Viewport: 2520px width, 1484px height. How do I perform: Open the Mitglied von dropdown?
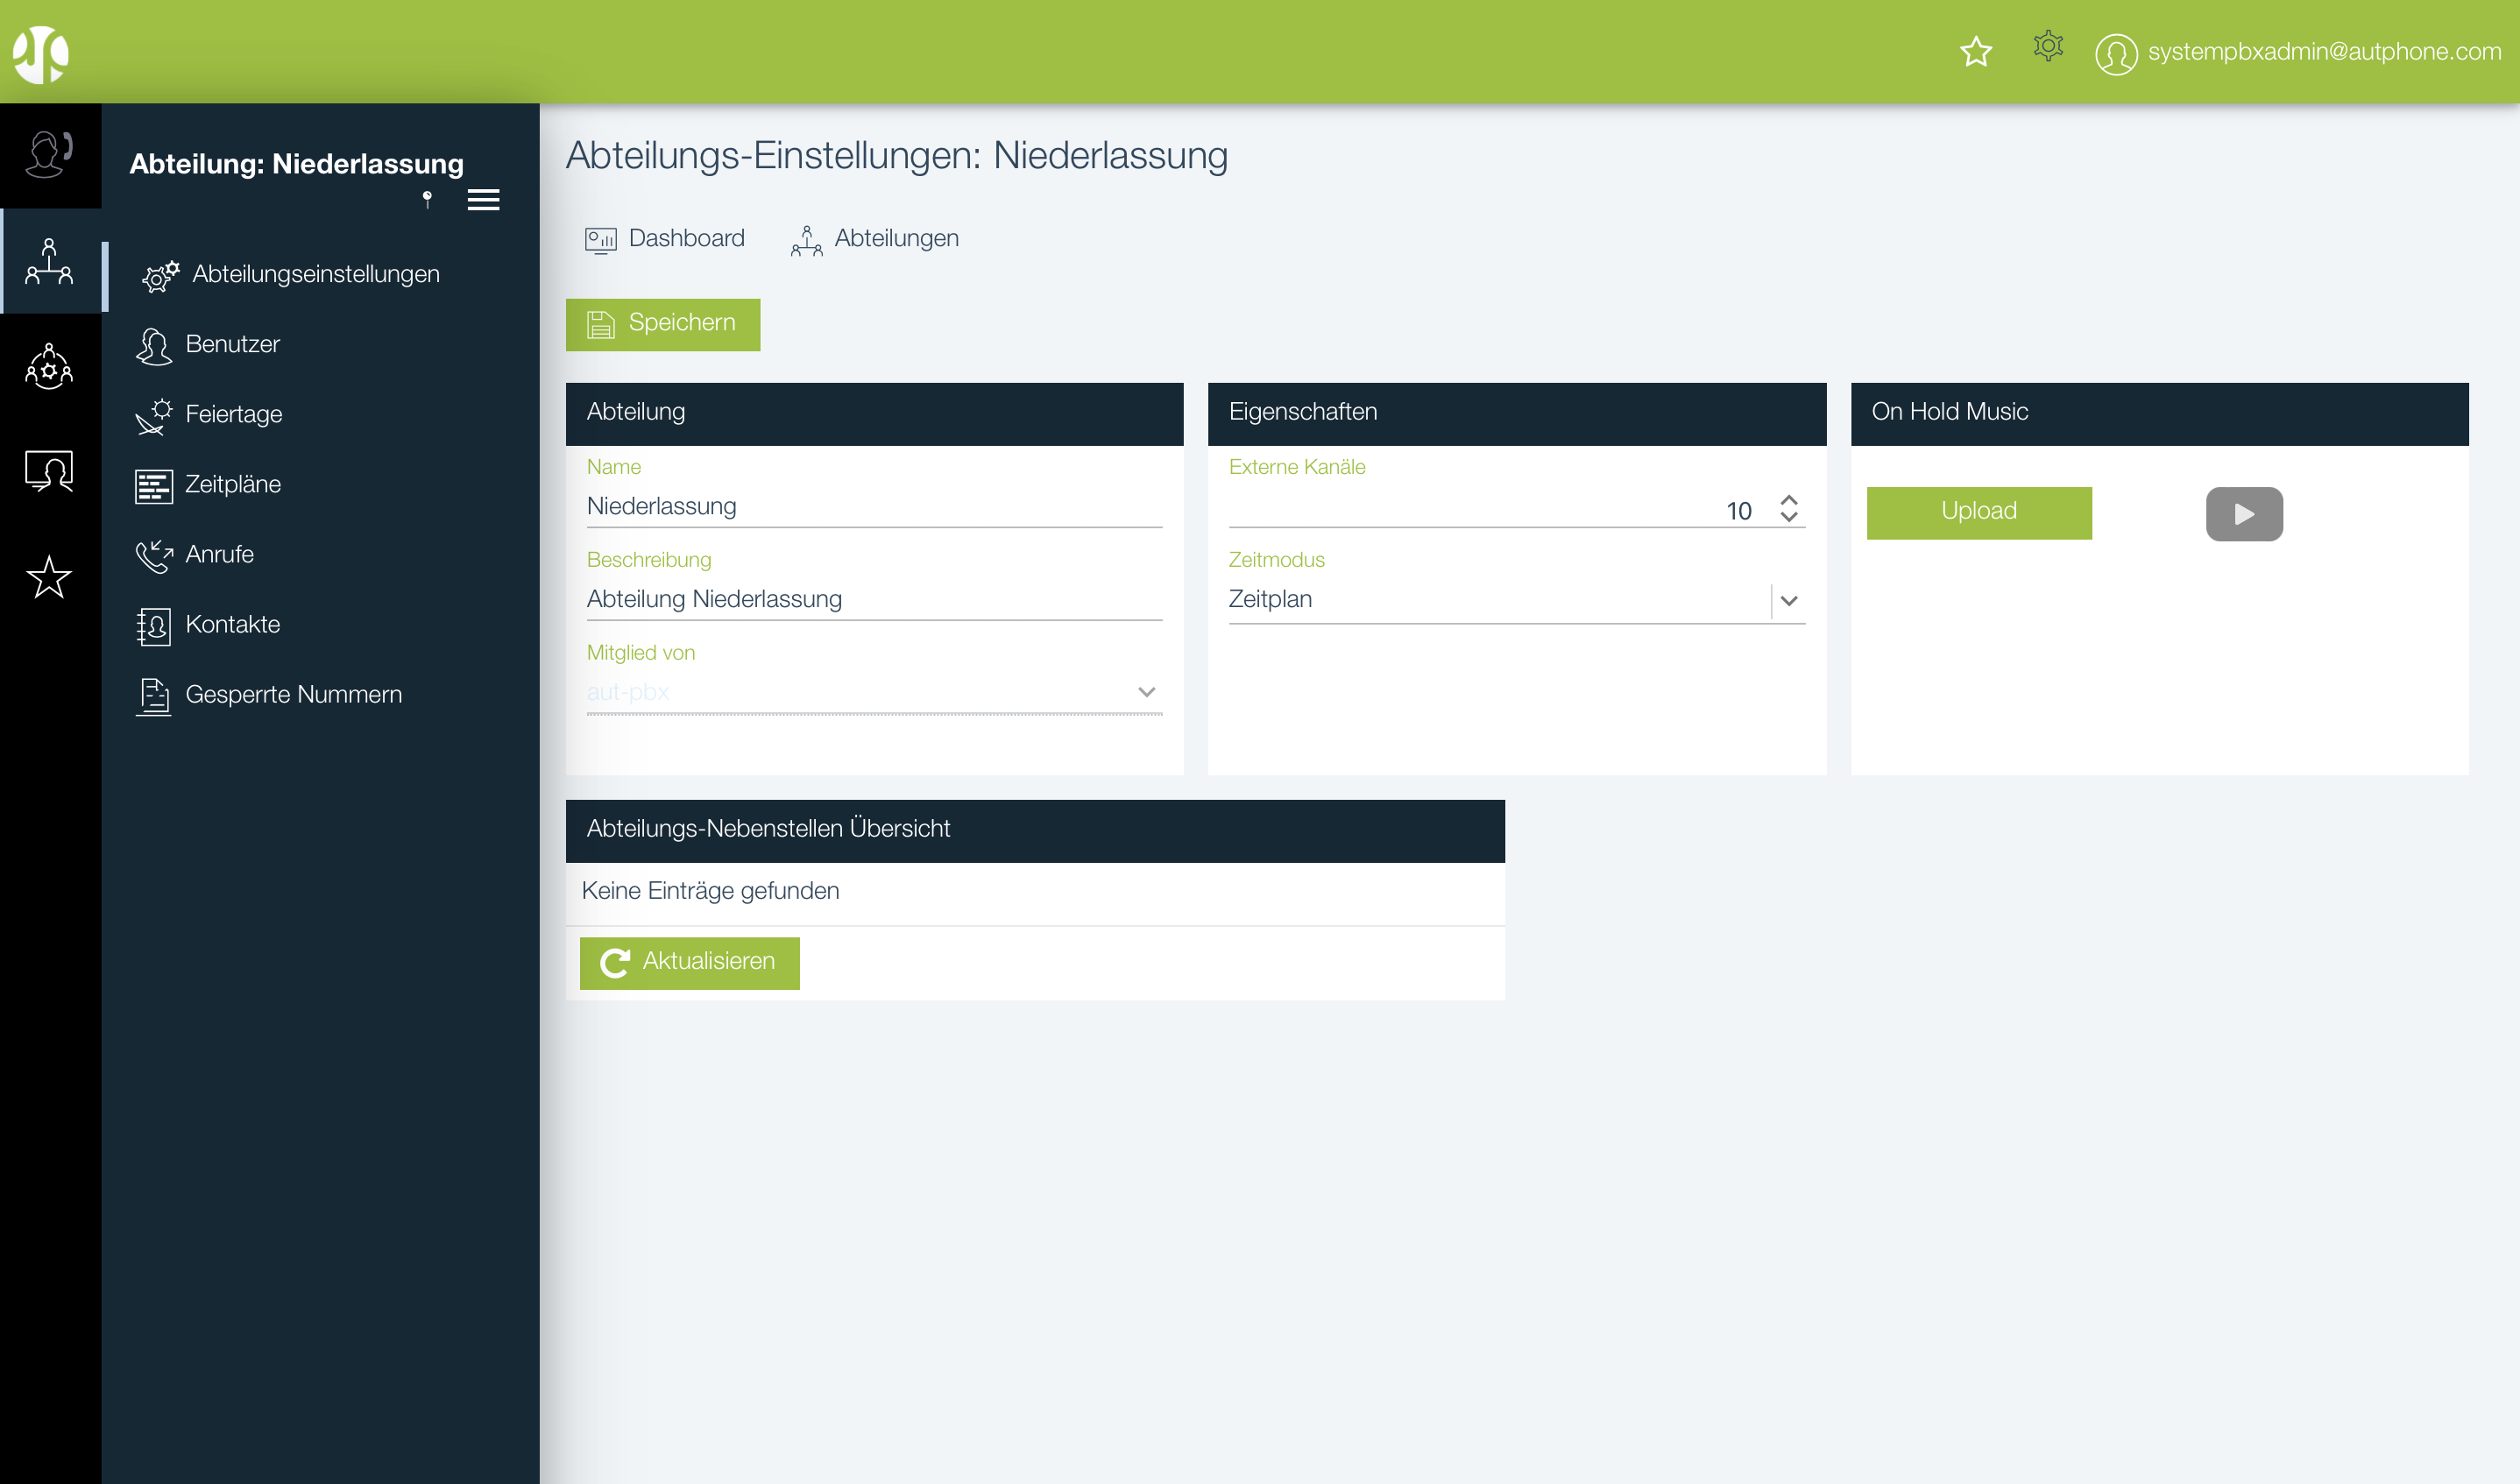click(x=1146, y=692)
